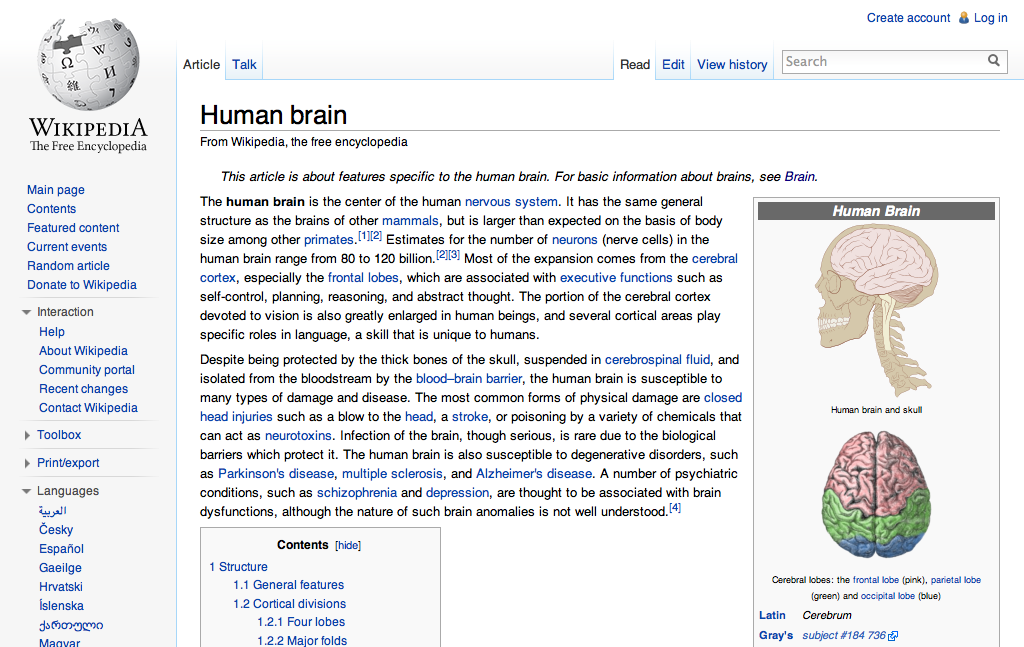The width and height of the screenshot is (1024, 647).
Task: Follow the multiple sclerosis link
Action: pyautogui.click(x=392, y=473)
